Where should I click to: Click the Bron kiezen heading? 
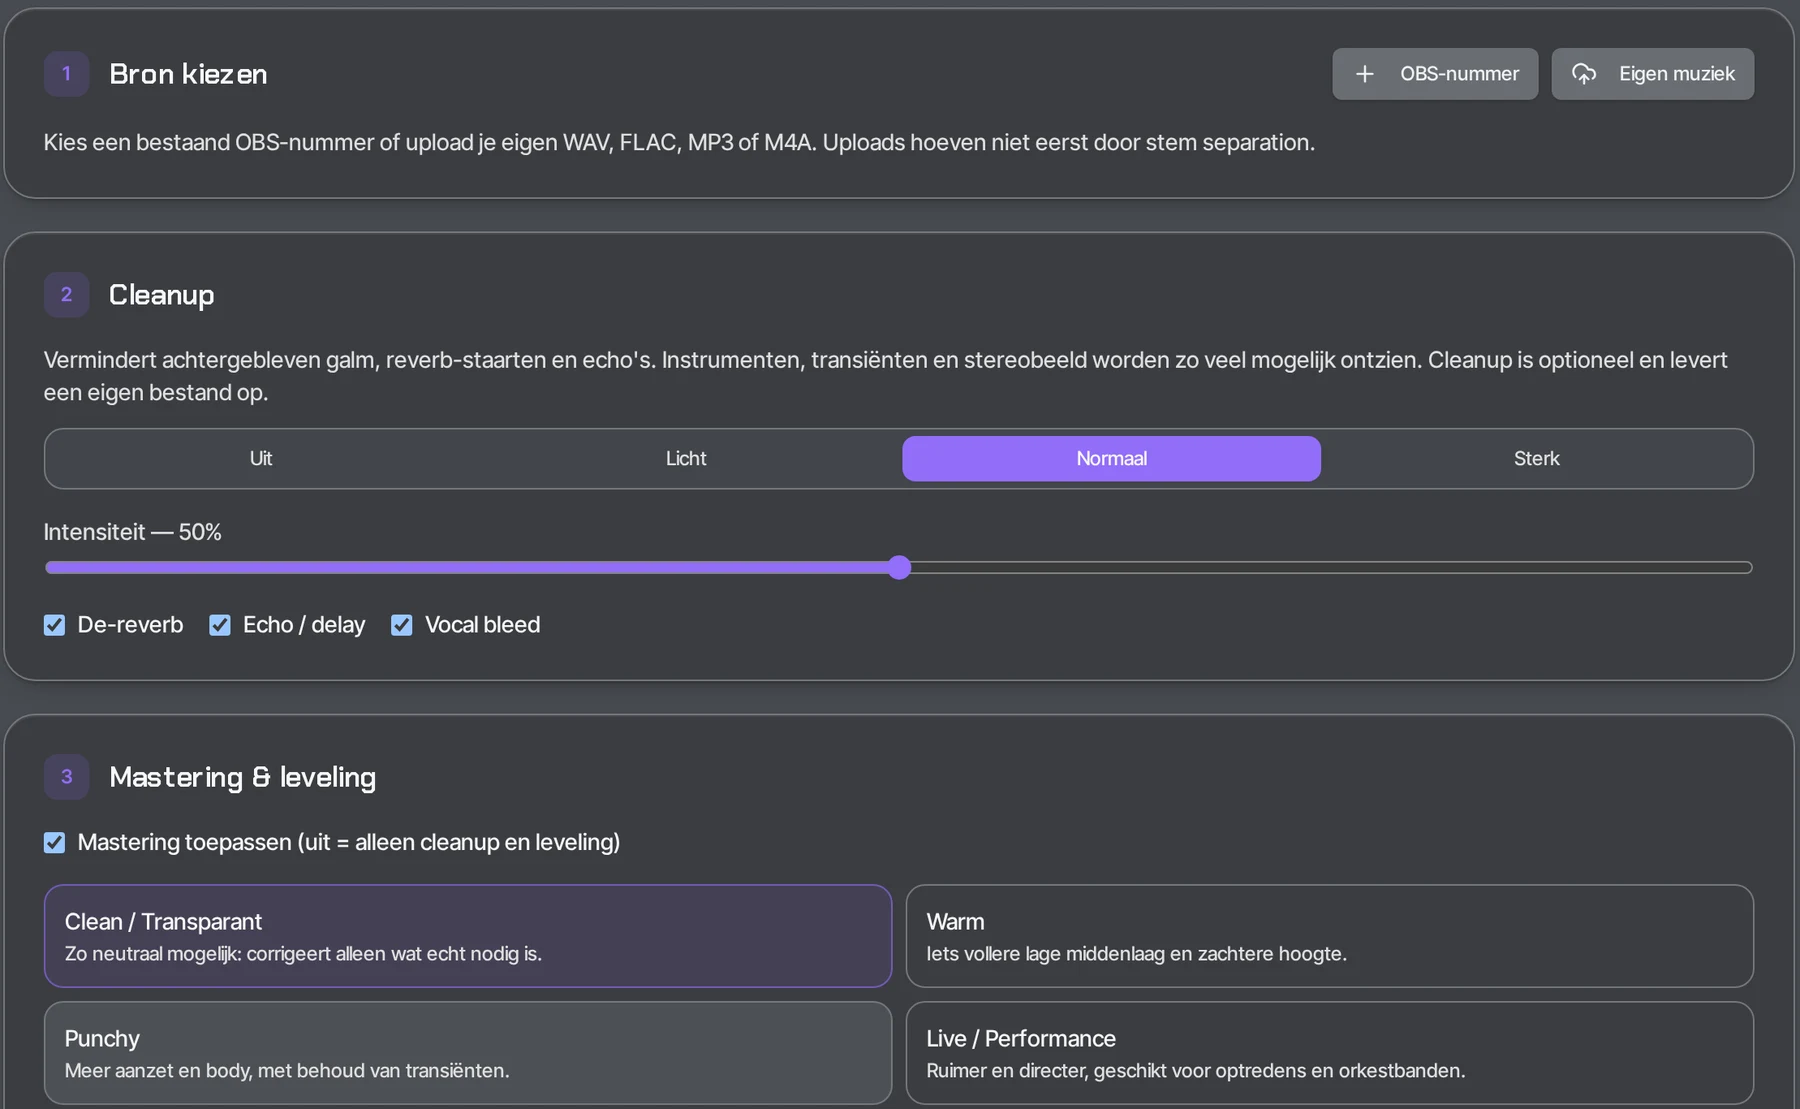[x=188, y=74]
